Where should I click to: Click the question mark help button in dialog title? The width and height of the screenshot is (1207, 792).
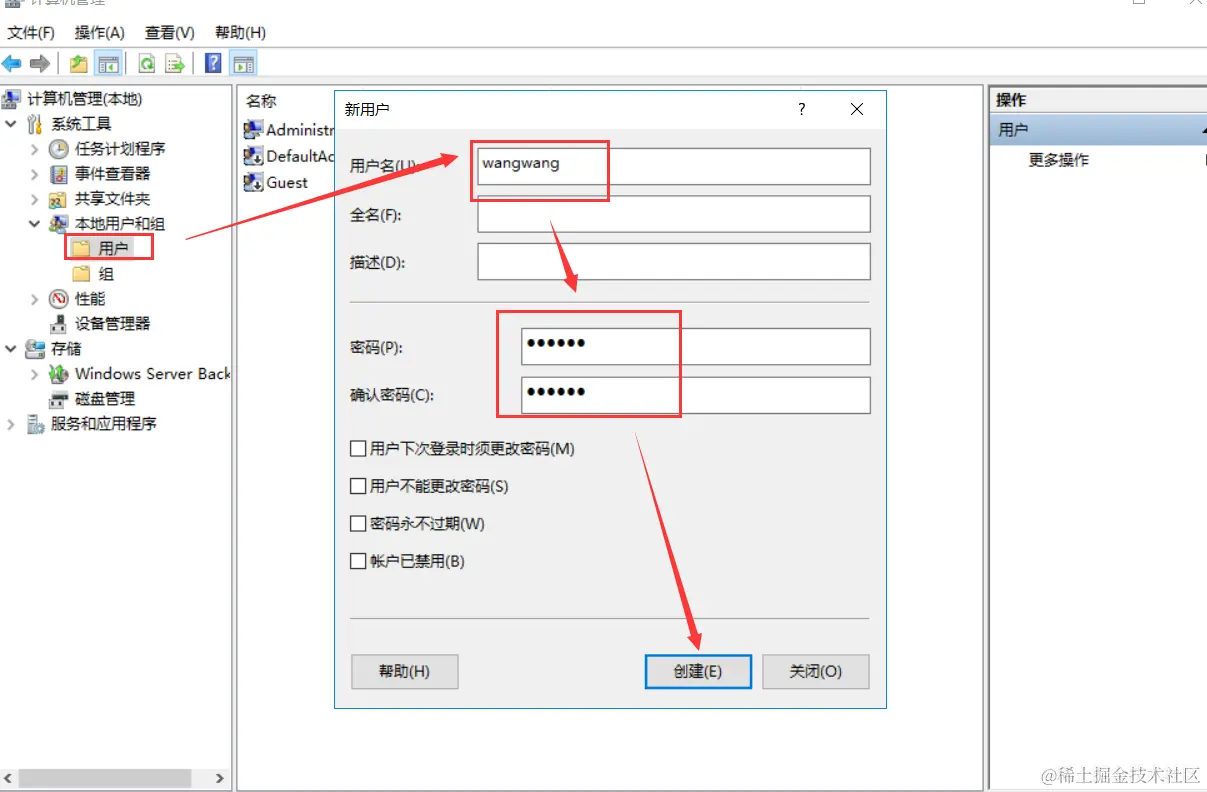[x=801, y=109]
